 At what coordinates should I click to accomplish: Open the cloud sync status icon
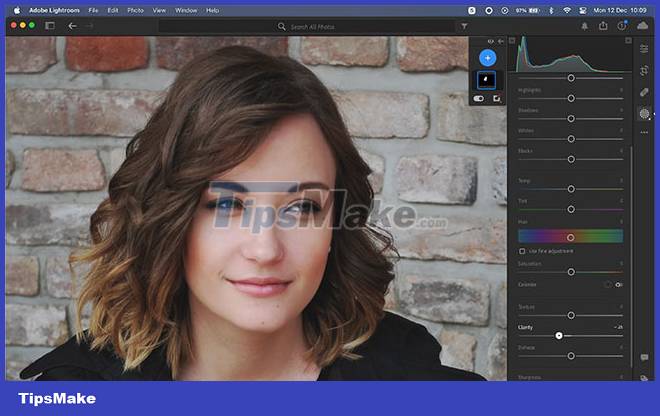(642, 26)
